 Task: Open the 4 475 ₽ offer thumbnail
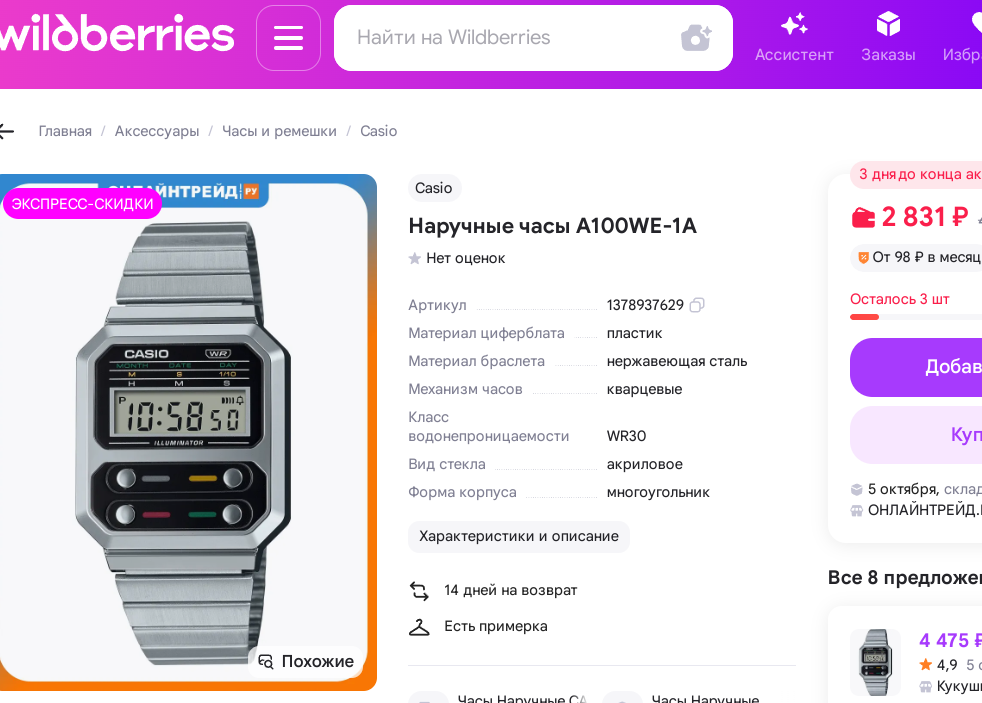(x=875, y=662)
